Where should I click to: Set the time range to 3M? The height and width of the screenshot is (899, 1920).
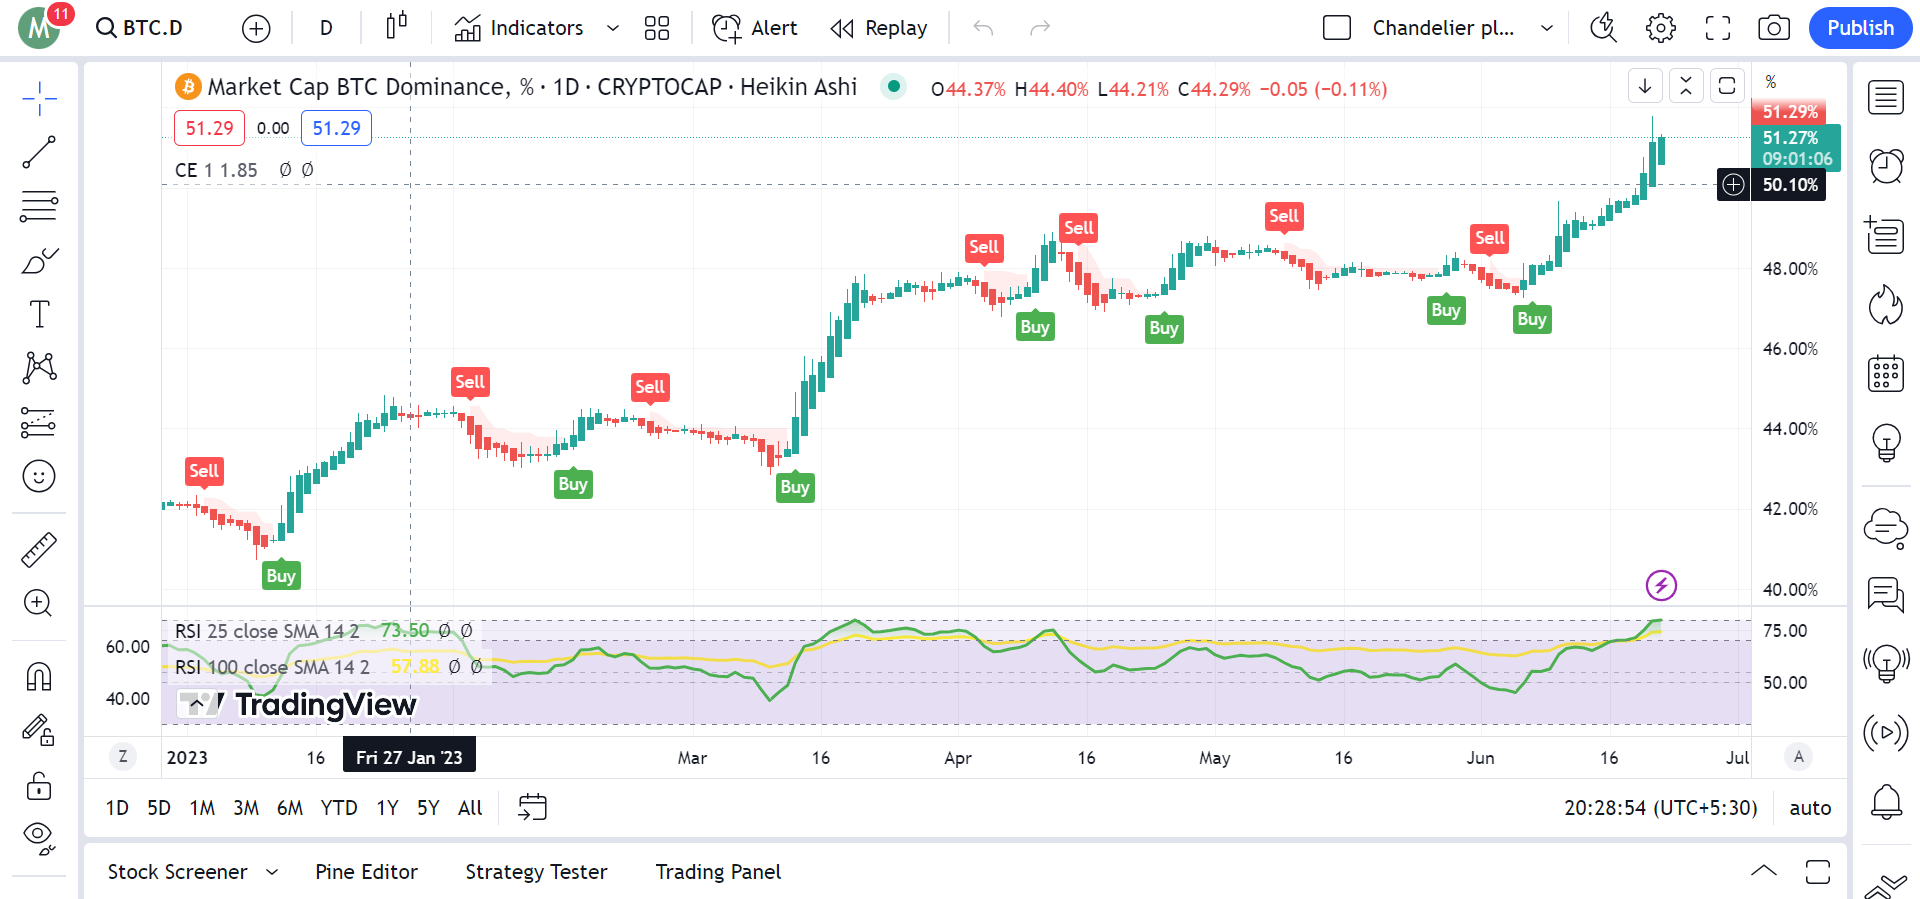pos(246,808)
